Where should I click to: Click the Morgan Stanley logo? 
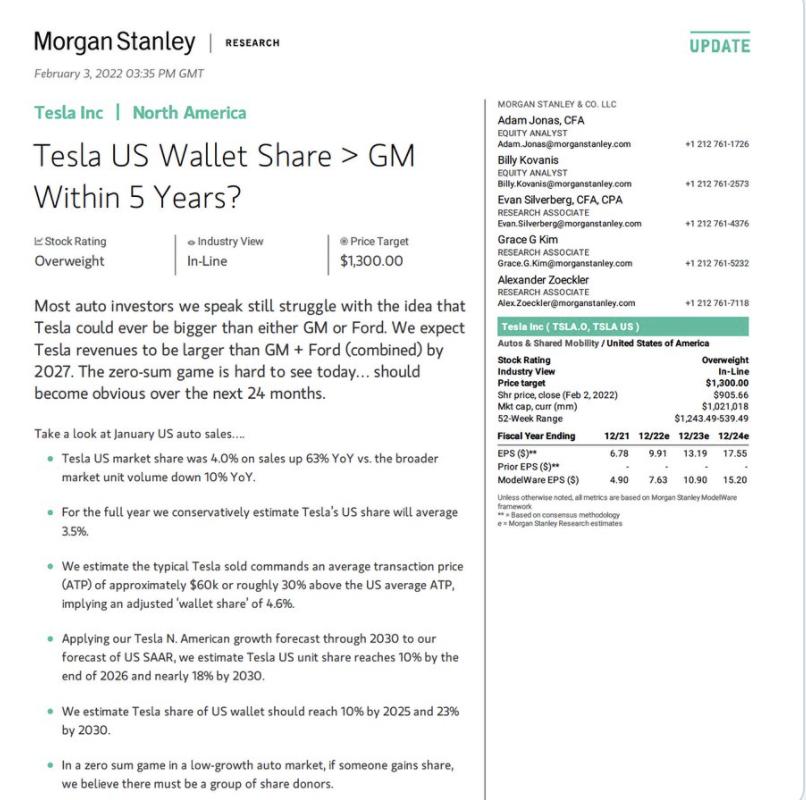115,42
